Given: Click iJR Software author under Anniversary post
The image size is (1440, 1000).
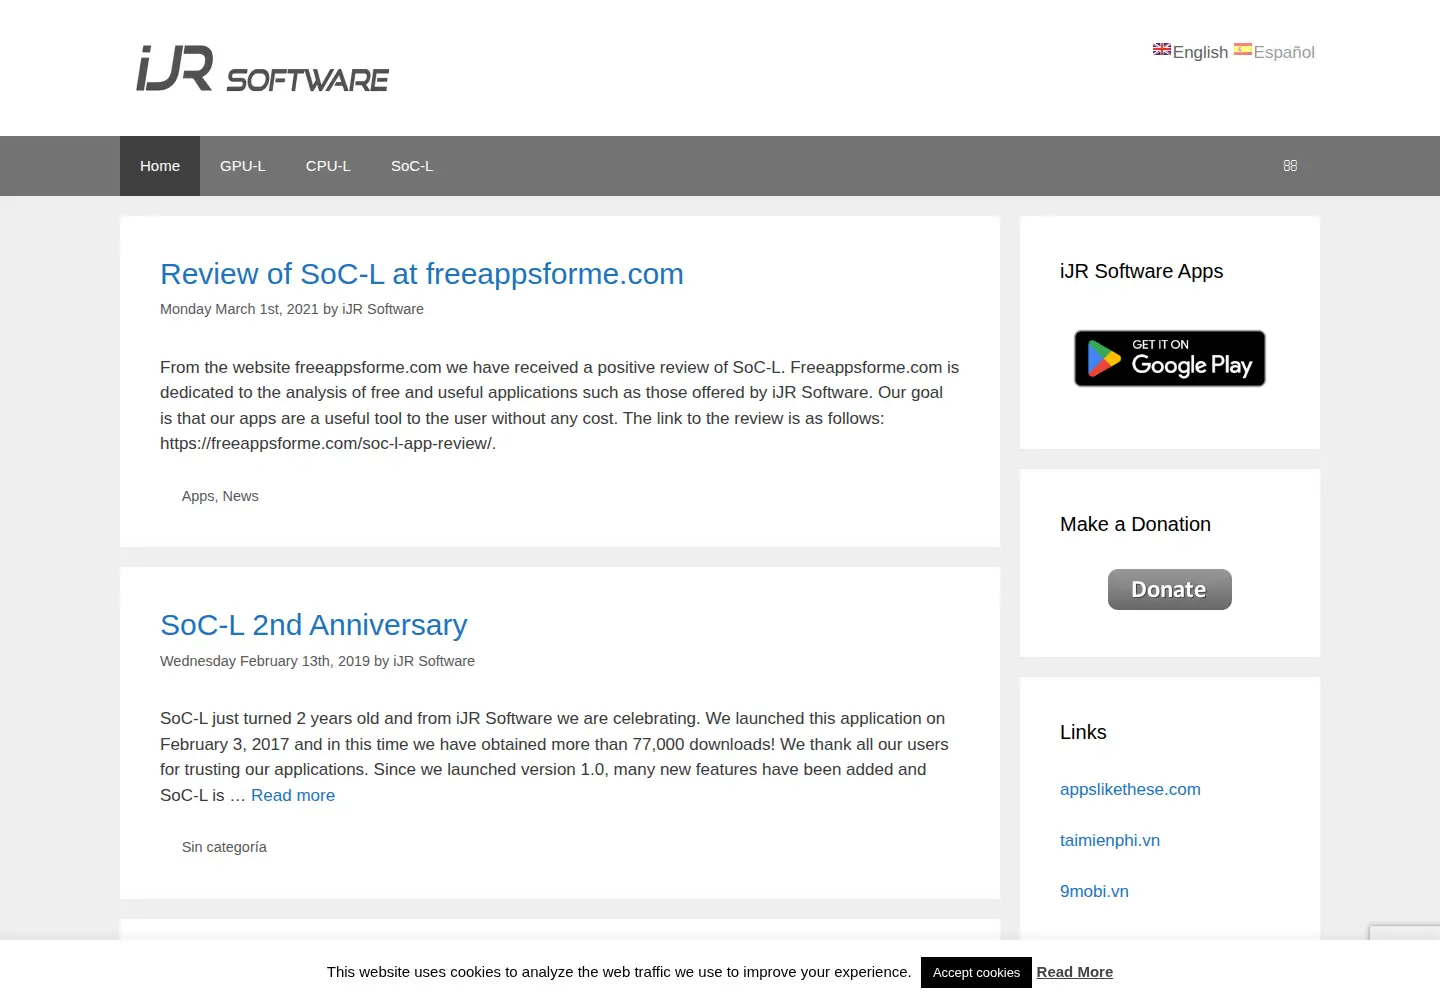Looking at the screenshot, I should coord(434,661).
